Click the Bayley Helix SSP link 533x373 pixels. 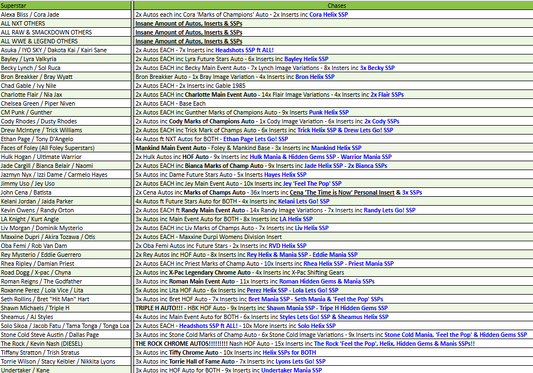click(306, 59)
